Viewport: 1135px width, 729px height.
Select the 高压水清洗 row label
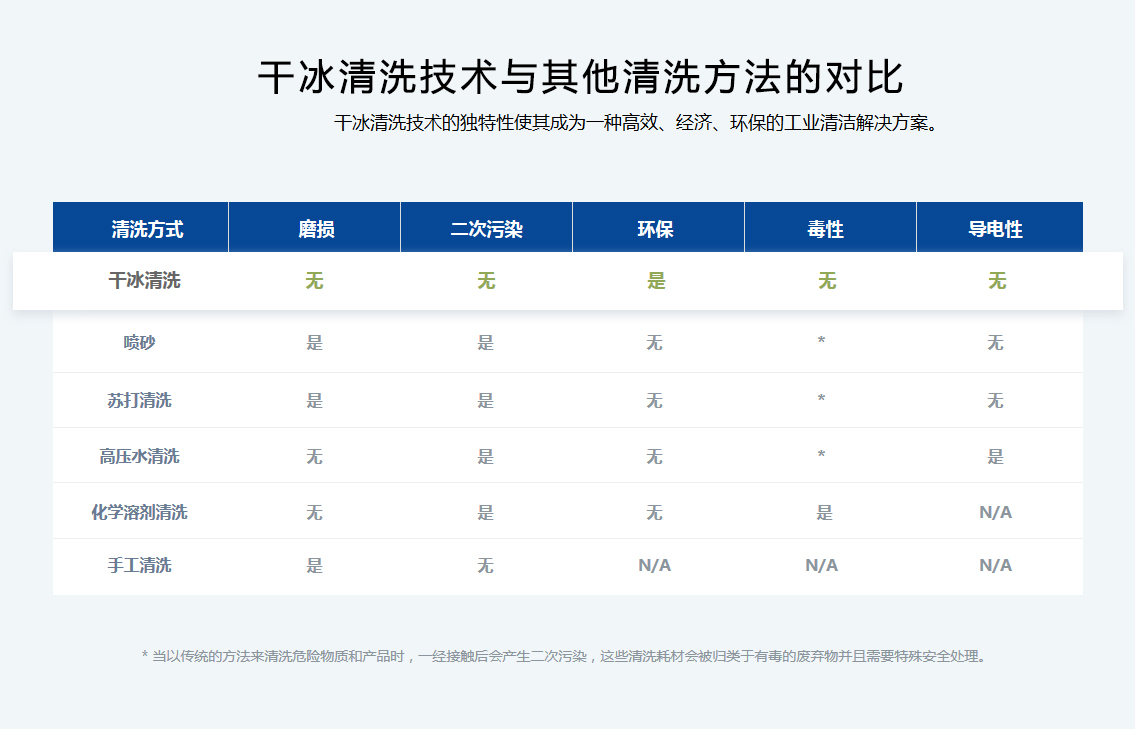point(140,456)
